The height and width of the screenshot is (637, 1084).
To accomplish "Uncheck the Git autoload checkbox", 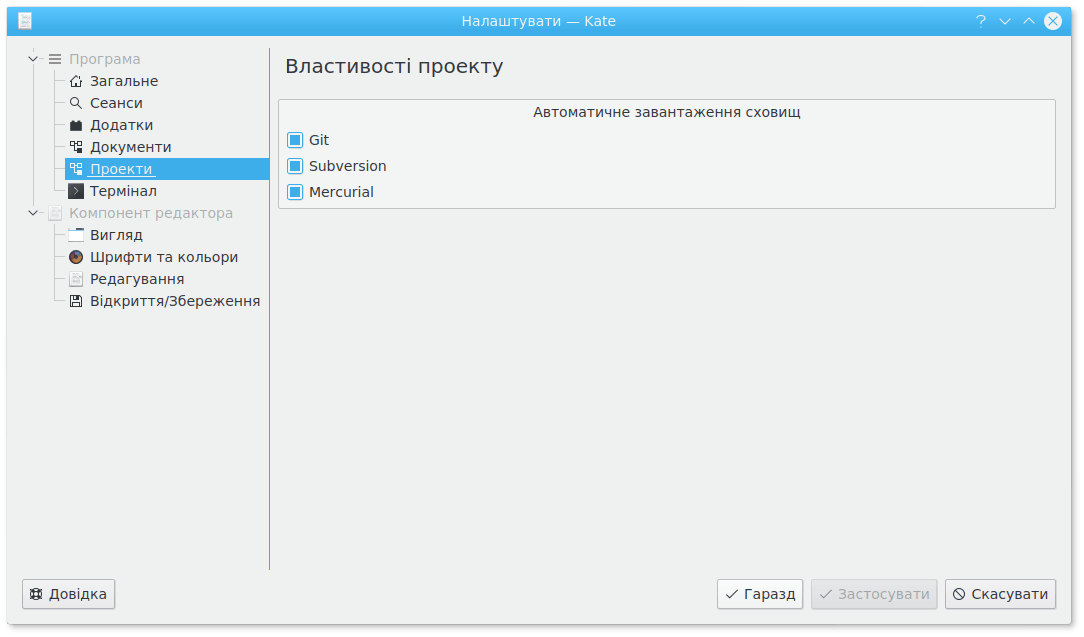I will point(295,140).
